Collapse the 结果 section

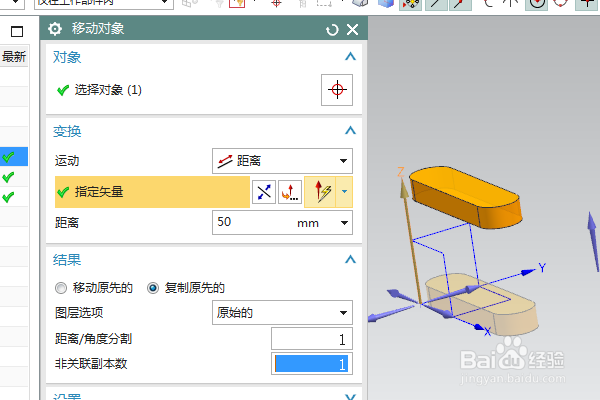tap(350, 260)
